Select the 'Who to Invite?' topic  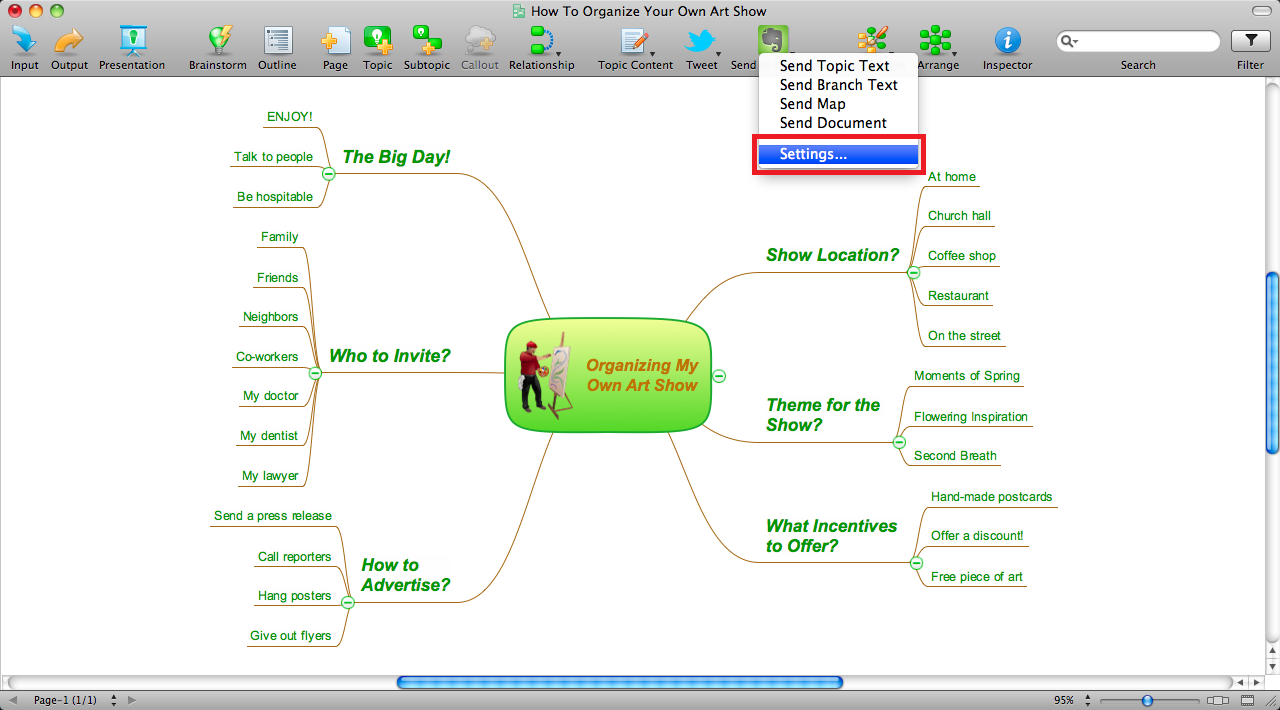click(x=389, y=356)
